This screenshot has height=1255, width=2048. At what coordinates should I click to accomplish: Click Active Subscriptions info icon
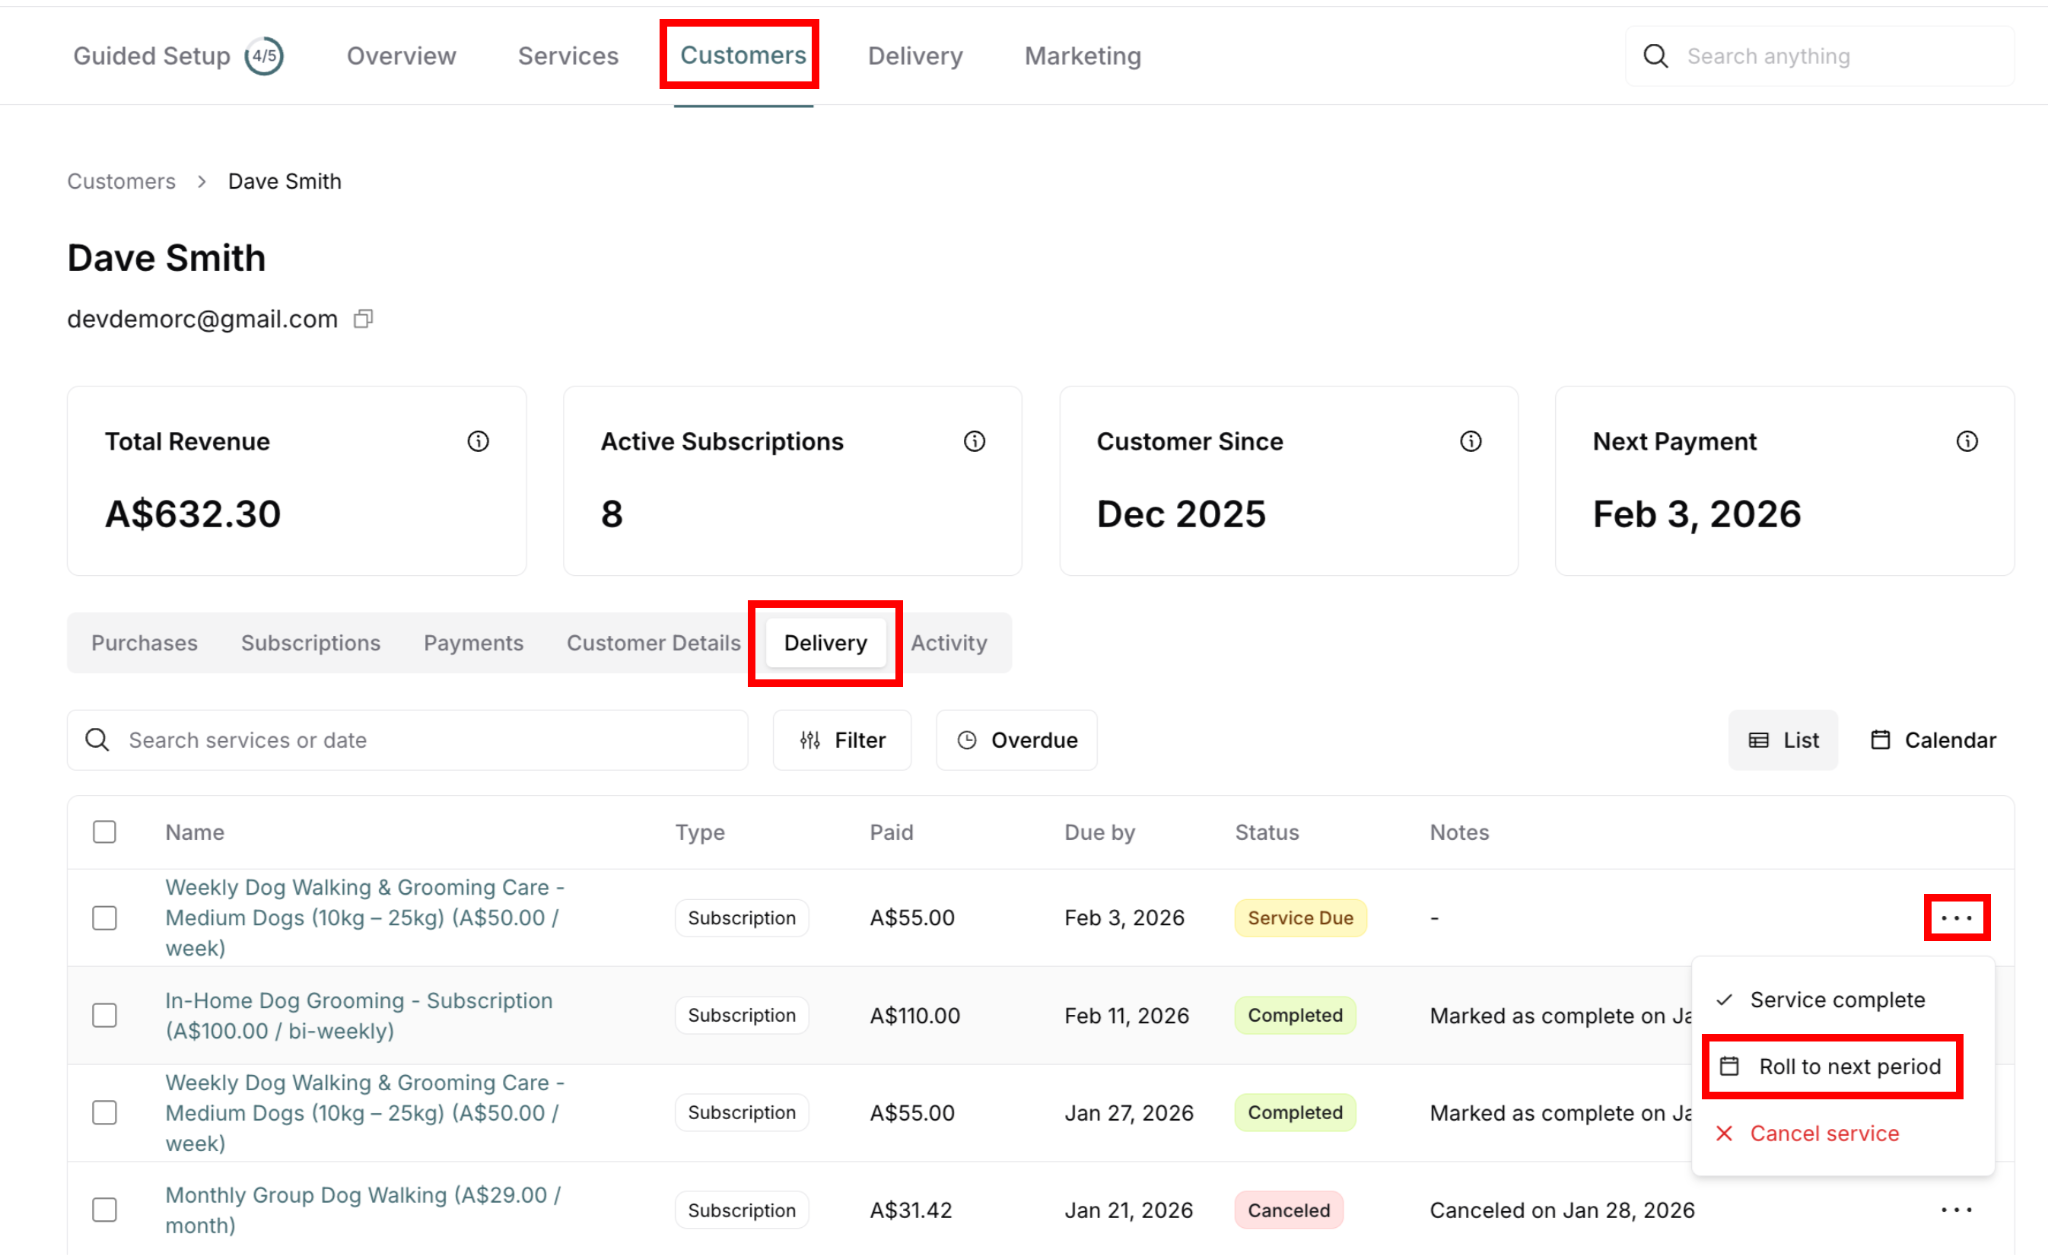[x=974, y=441]
